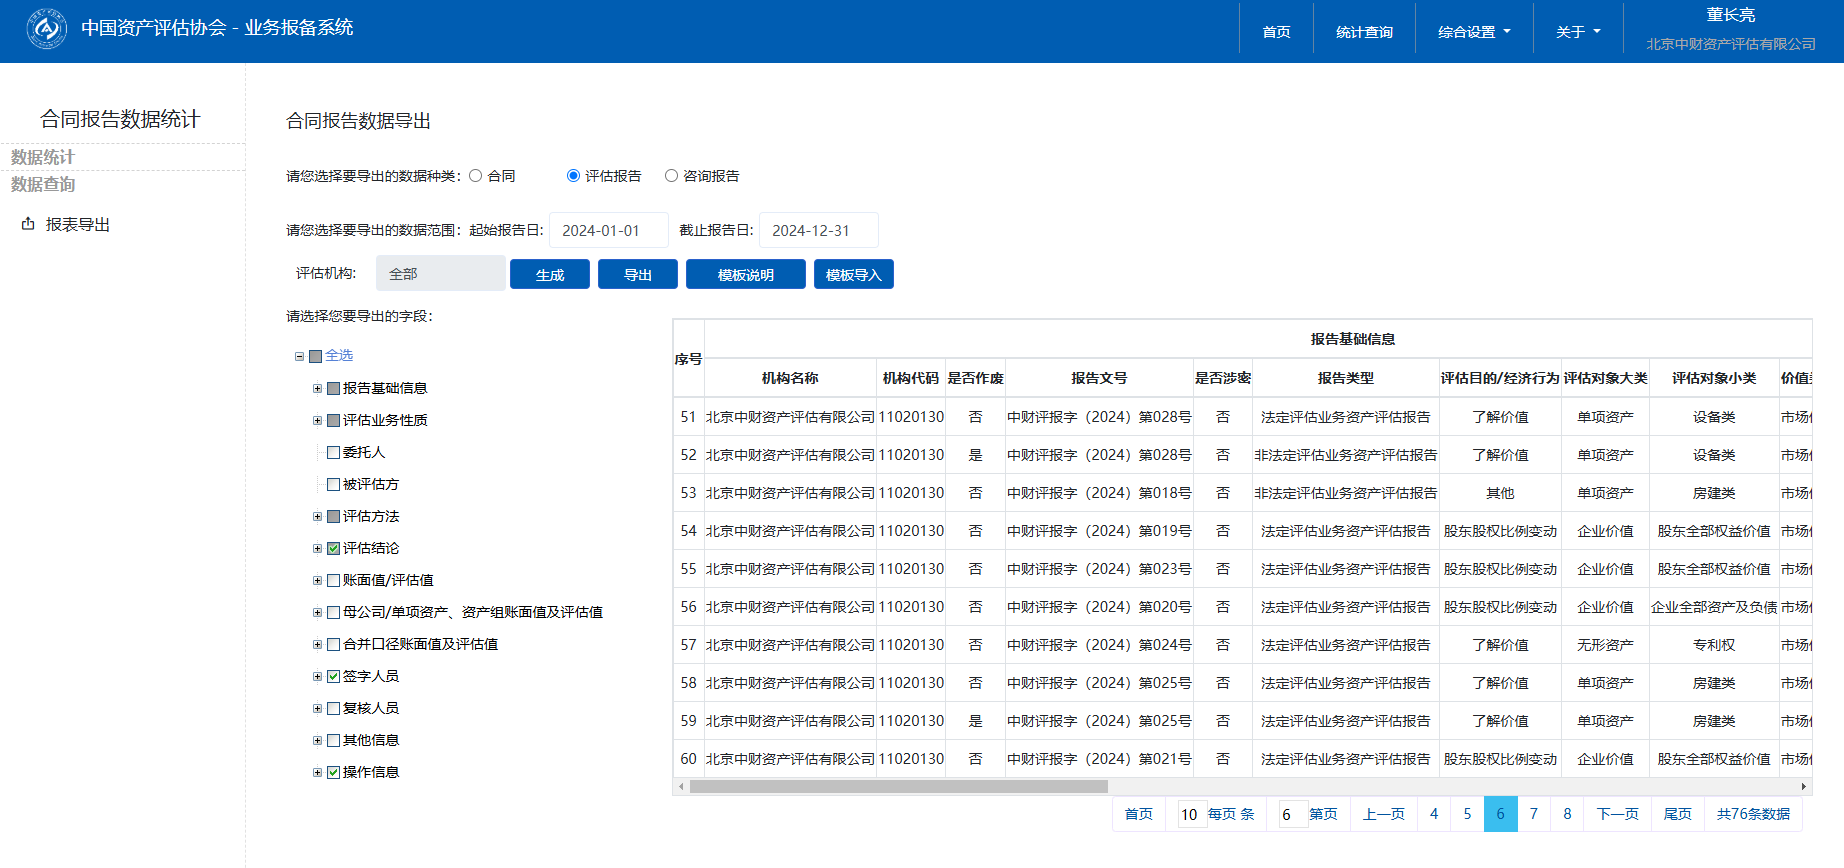The height and width of the screenshot is (868, 1844).
Task: Collapse the 全选 tree root node
Action: 299,356
